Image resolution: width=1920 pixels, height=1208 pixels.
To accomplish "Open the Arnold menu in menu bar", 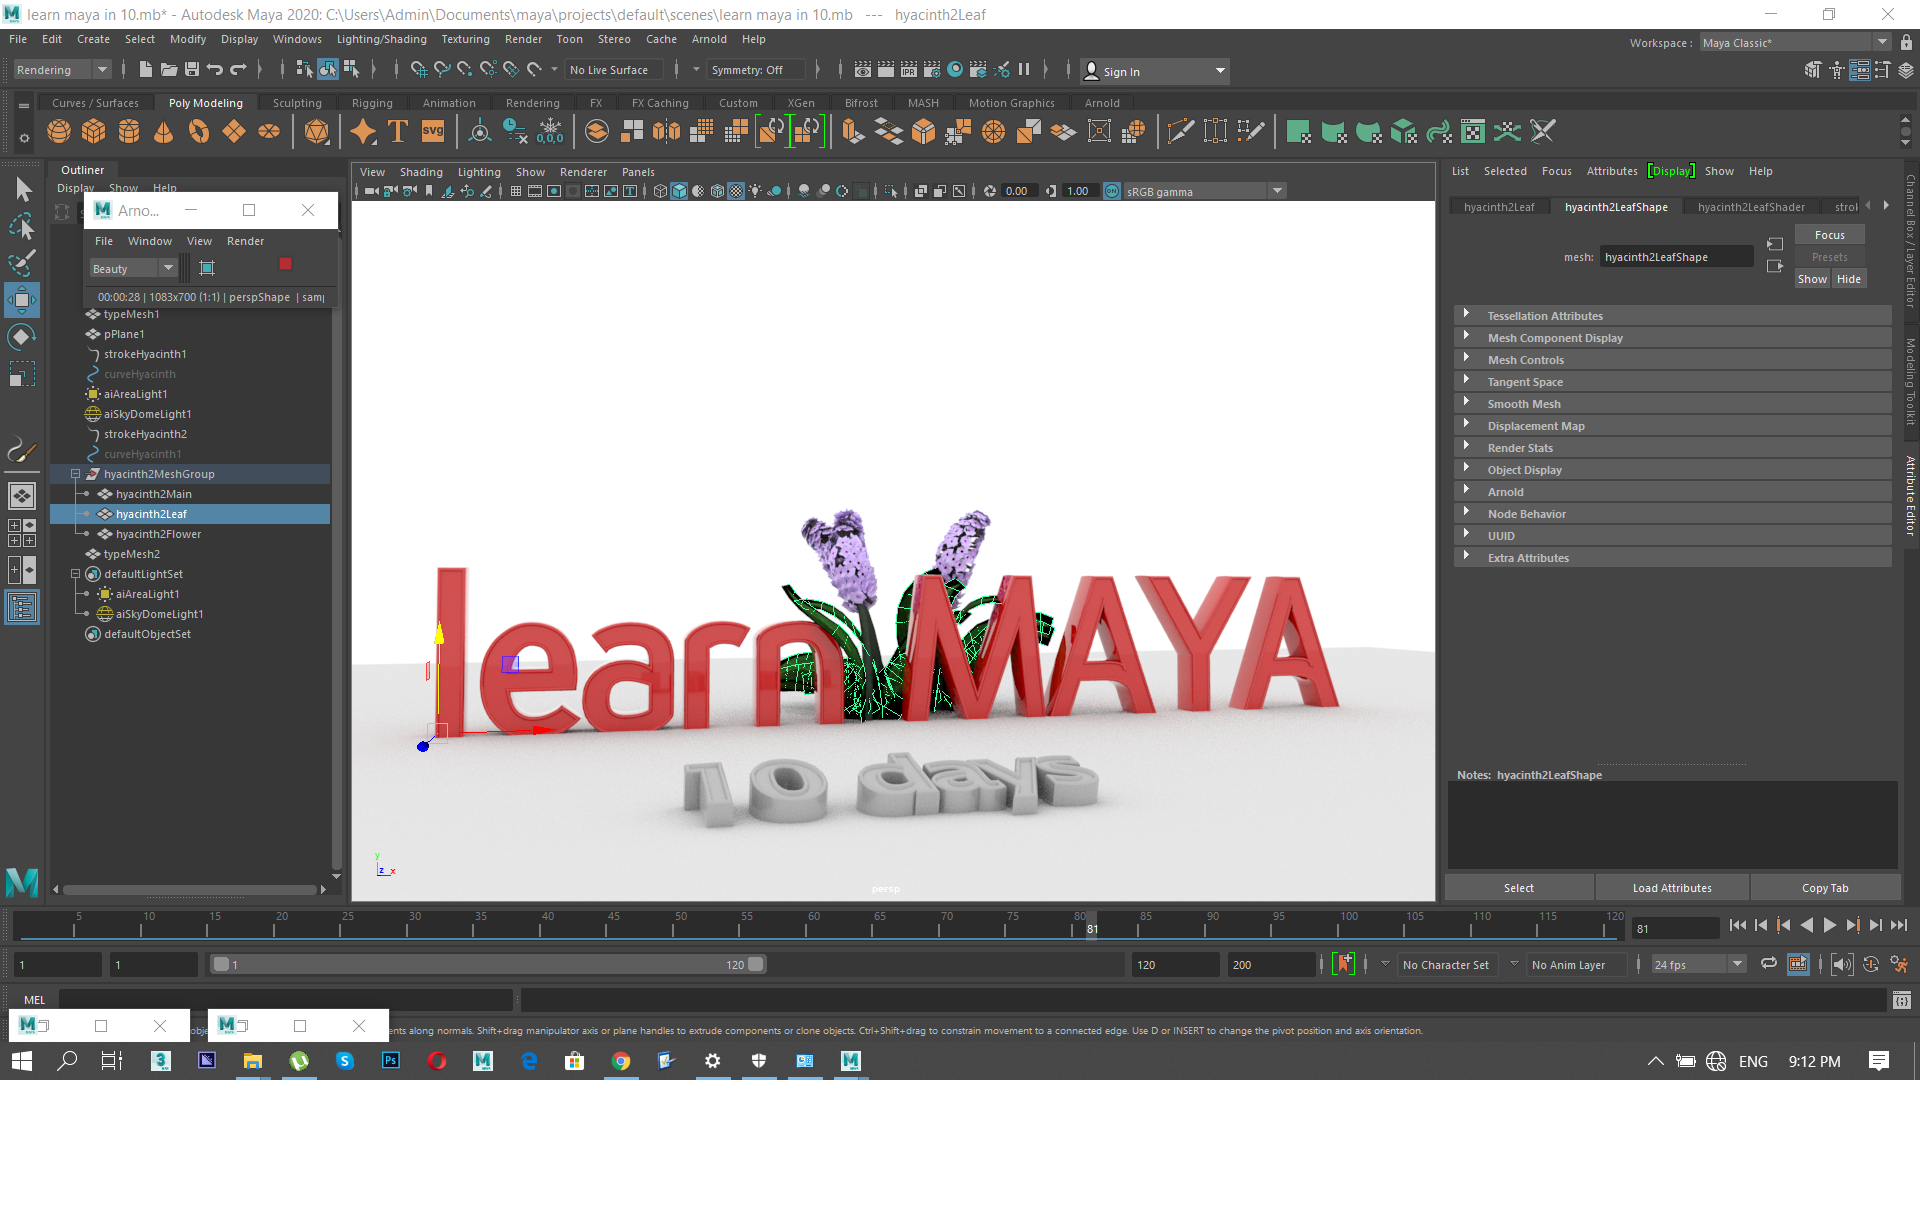I will pos(709,39).
